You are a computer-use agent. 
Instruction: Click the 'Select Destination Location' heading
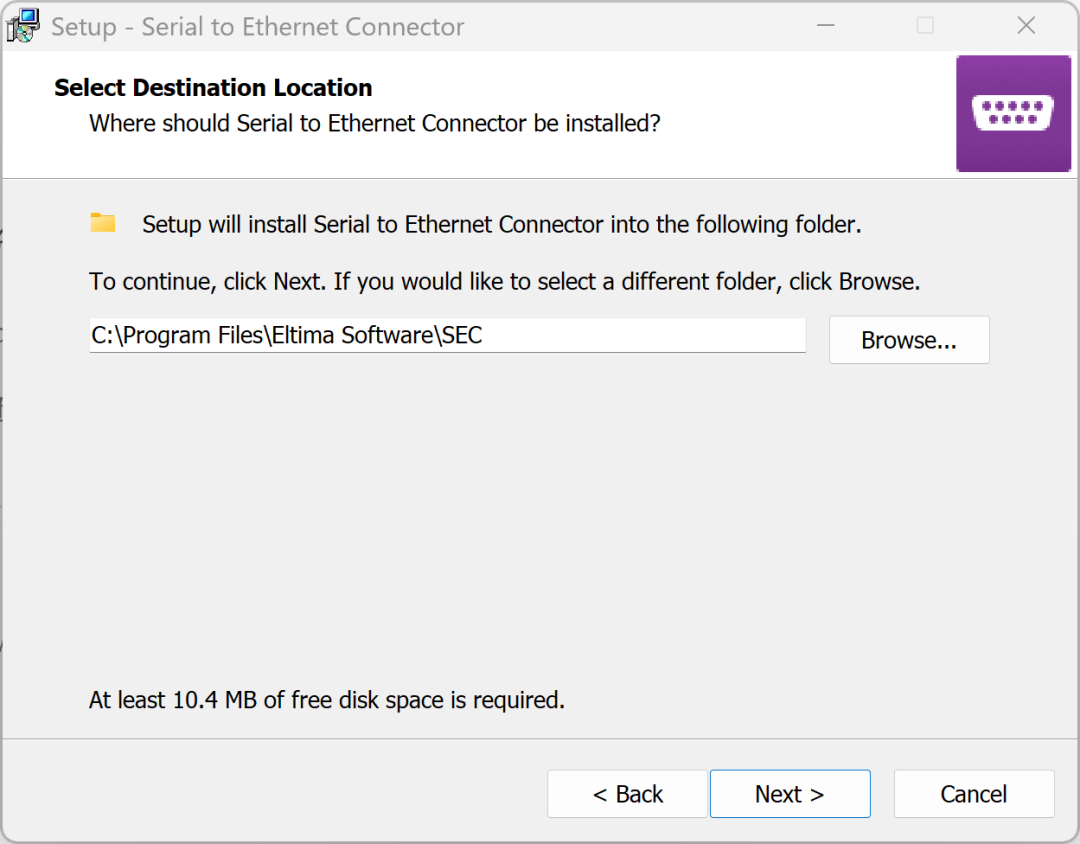(x=213, y=88)
